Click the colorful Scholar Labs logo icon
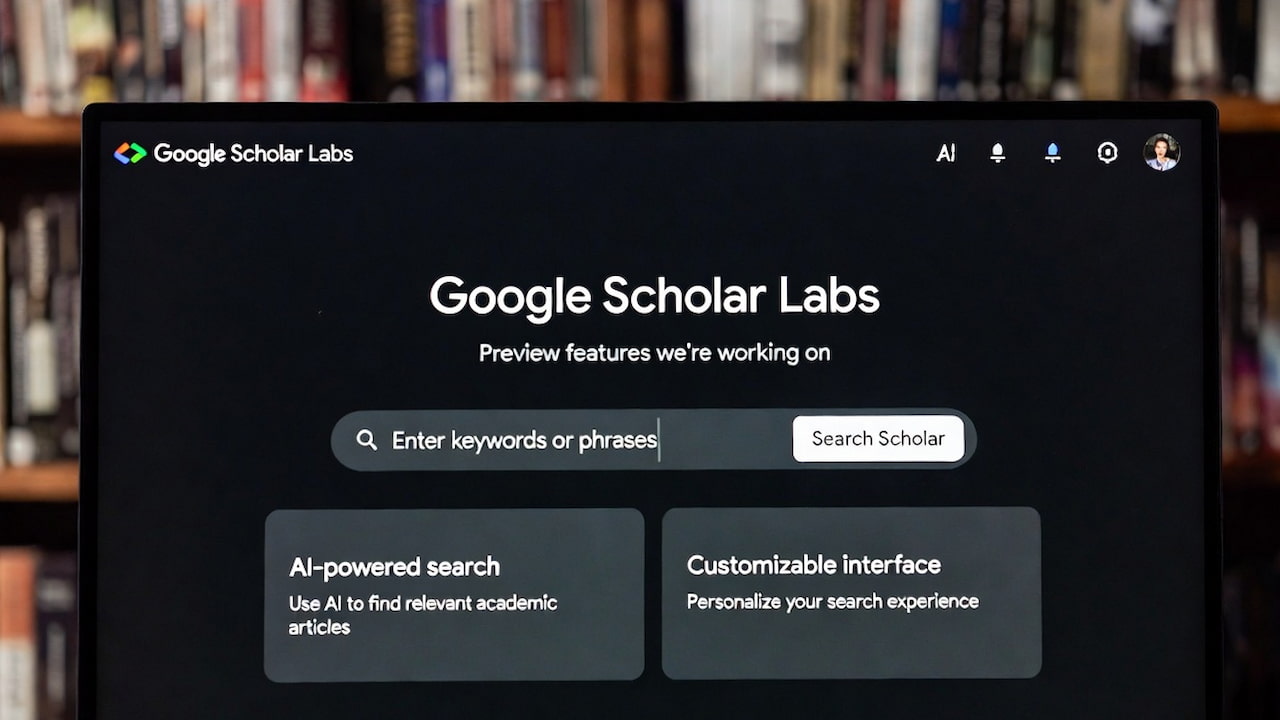The width and height of the screenshot is (1280, 720). pyautogui.click(x=131, y=153)
